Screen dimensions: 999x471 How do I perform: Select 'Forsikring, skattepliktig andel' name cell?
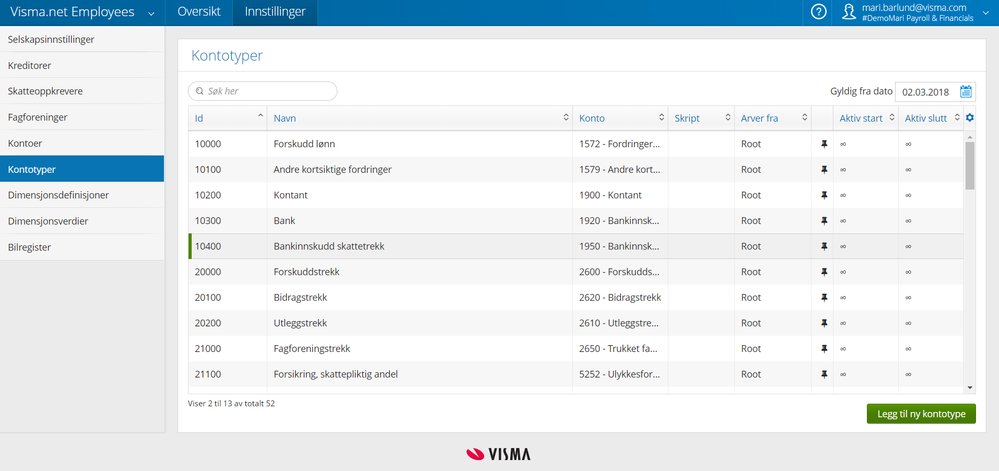(x=420, y=374)
